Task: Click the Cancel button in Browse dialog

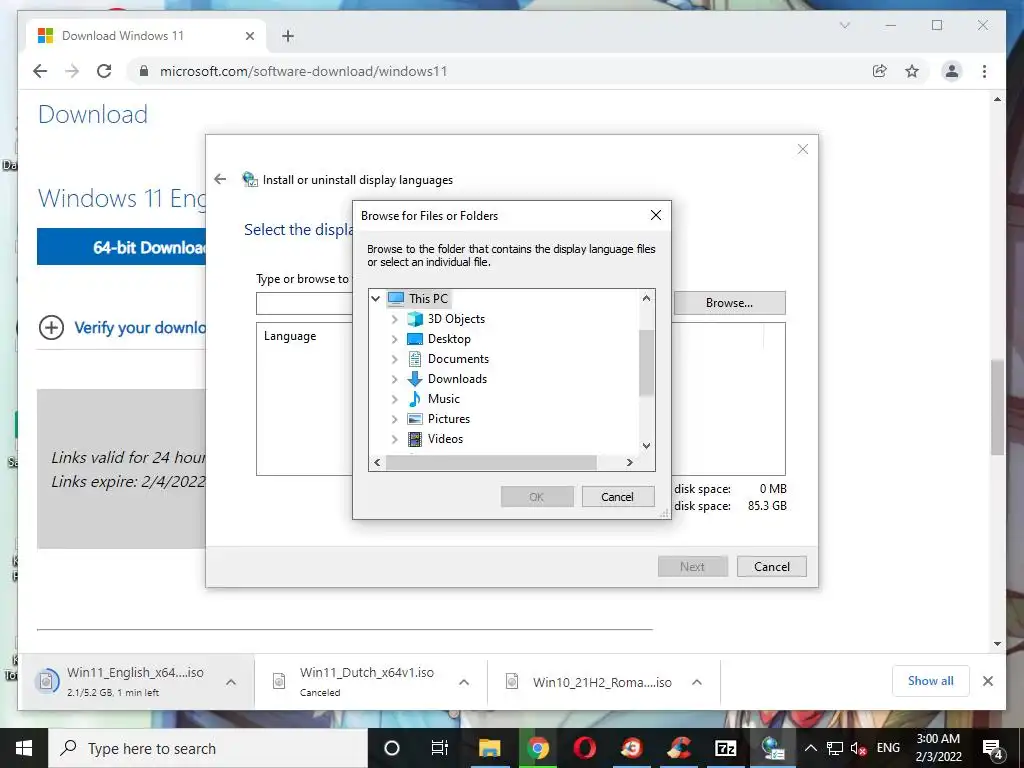Action: [617, 497]
